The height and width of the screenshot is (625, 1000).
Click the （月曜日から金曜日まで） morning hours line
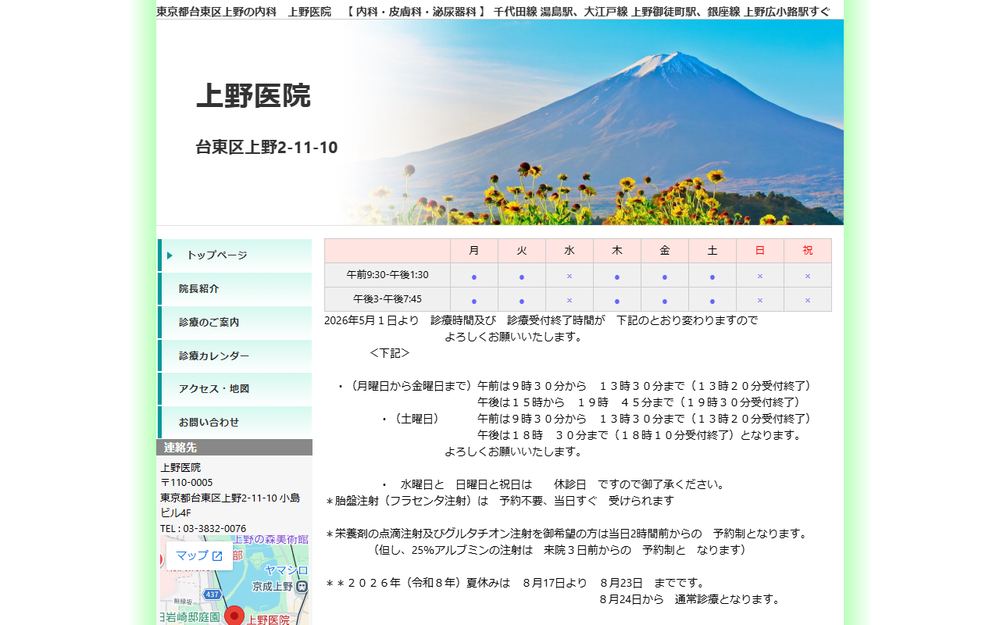(576, 386)
